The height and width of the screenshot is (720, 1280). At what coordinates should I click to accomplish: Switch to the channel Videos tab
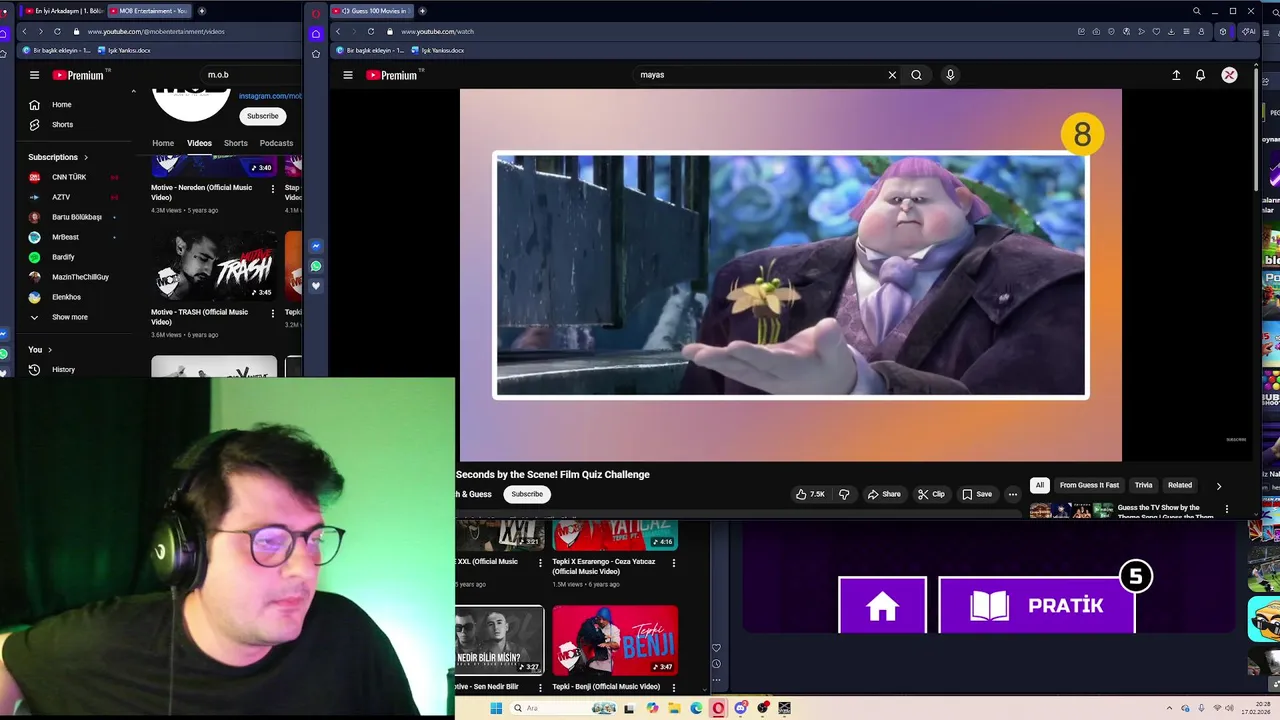coord(199,143)
